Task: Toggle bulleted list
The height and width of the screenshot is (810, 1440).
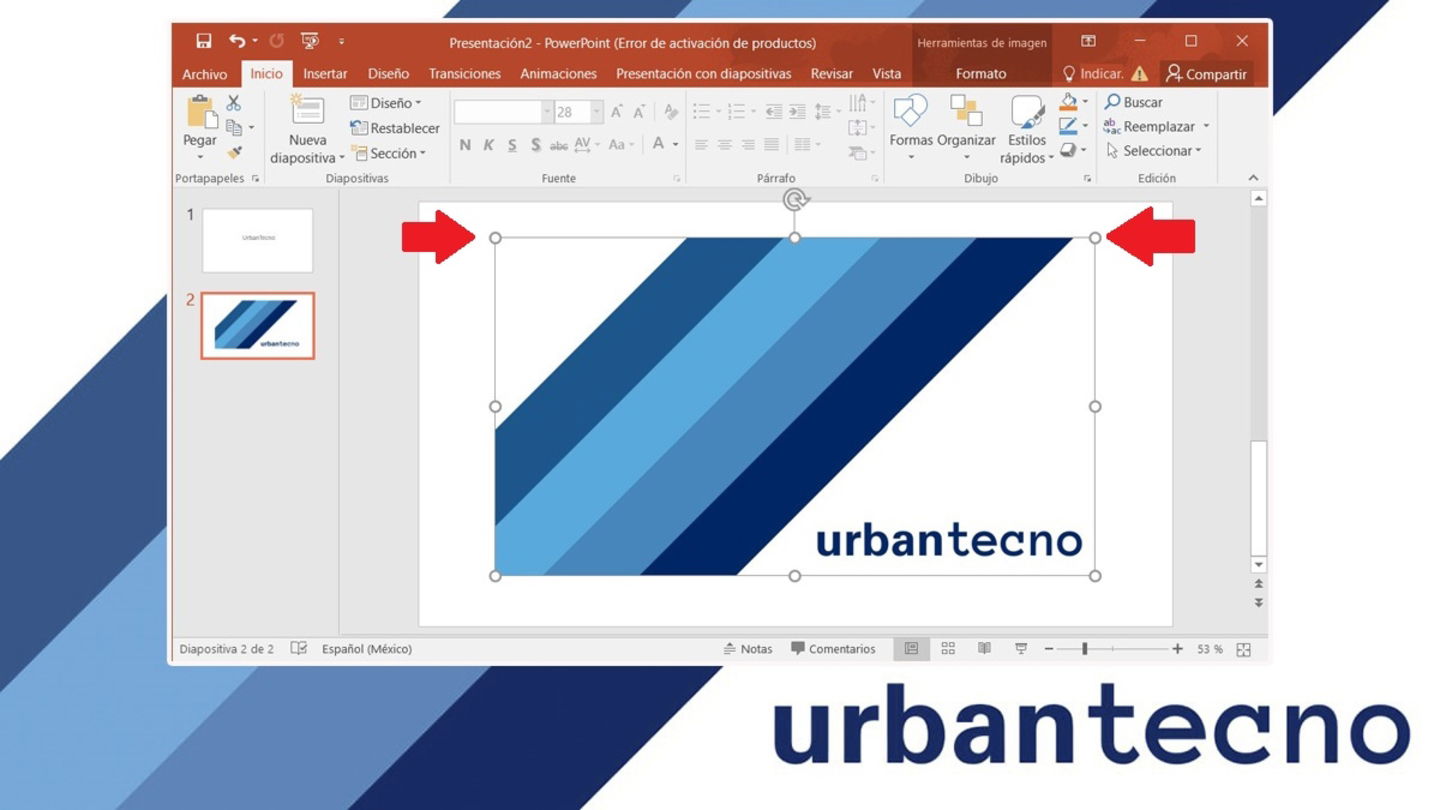Action: pyautogui.click(x=702, y=112)
